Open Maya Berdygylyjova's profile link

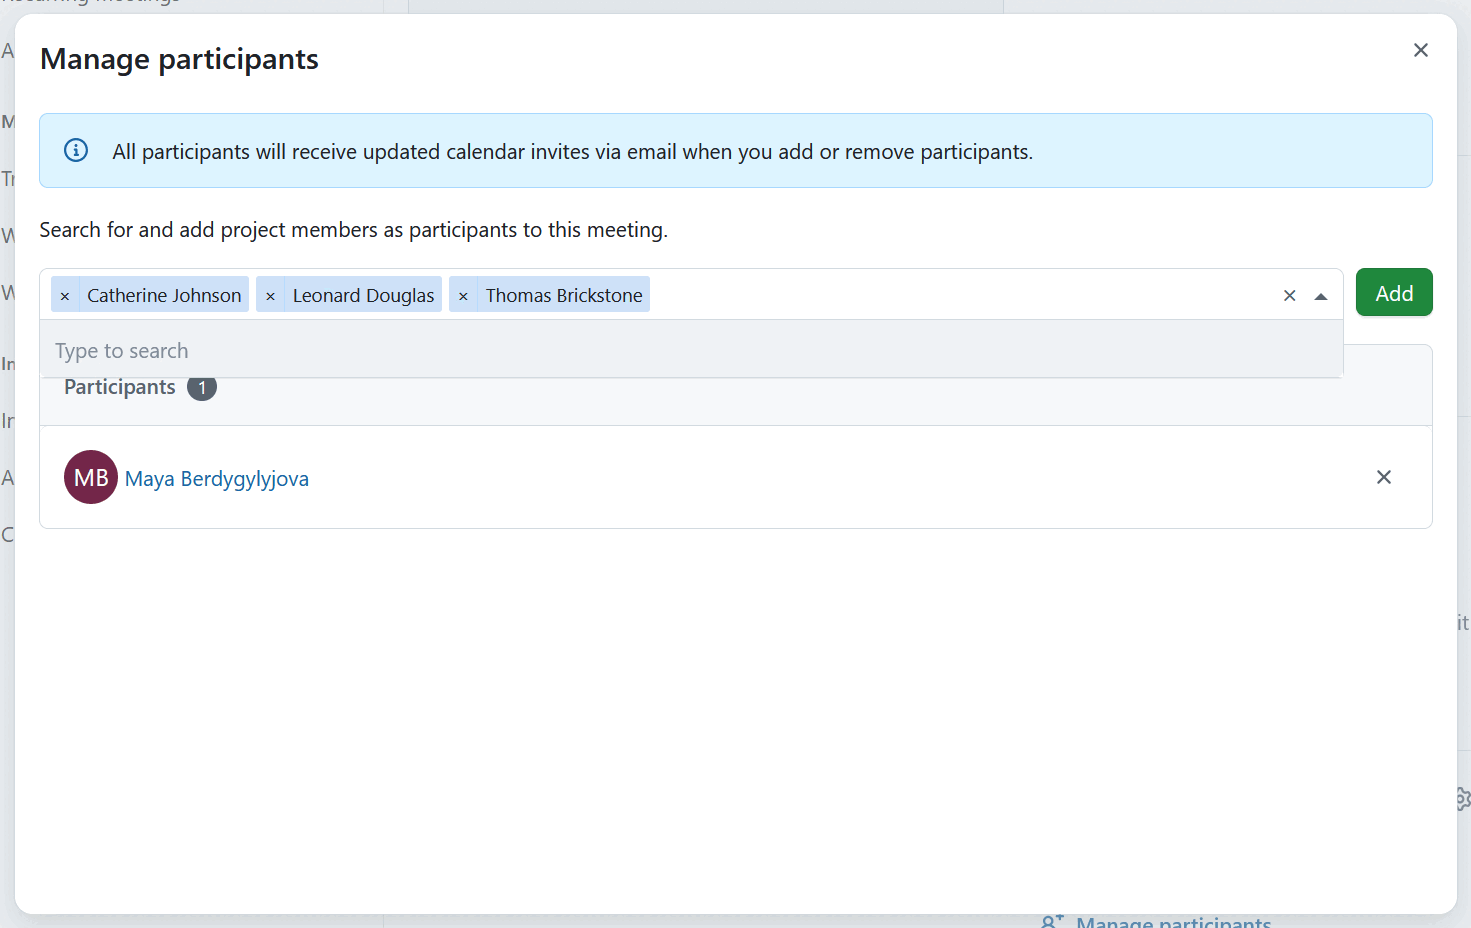point(217,479)
